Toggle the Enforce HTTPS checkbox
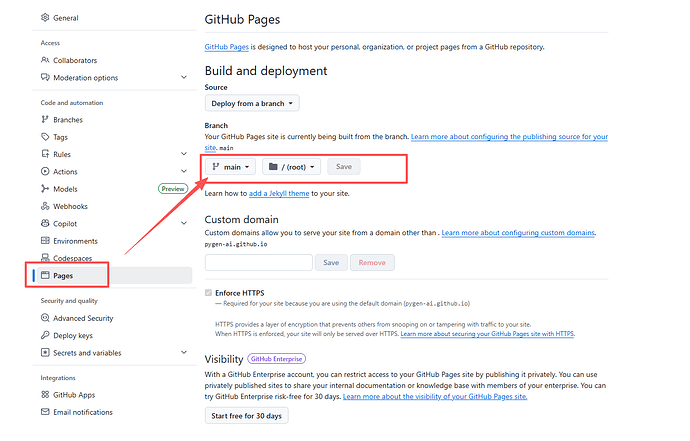This screenshot has width=690, height=441. click(209, 293)
